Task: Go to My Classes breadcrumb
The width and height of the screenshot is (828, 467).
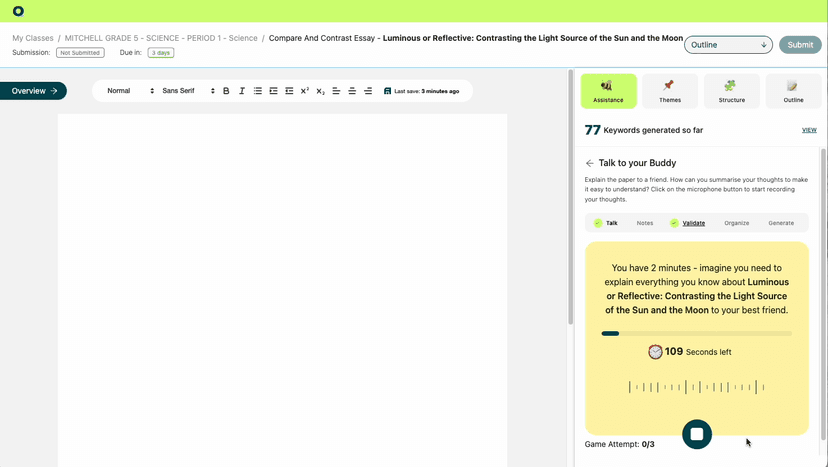Action: (33, 38)
